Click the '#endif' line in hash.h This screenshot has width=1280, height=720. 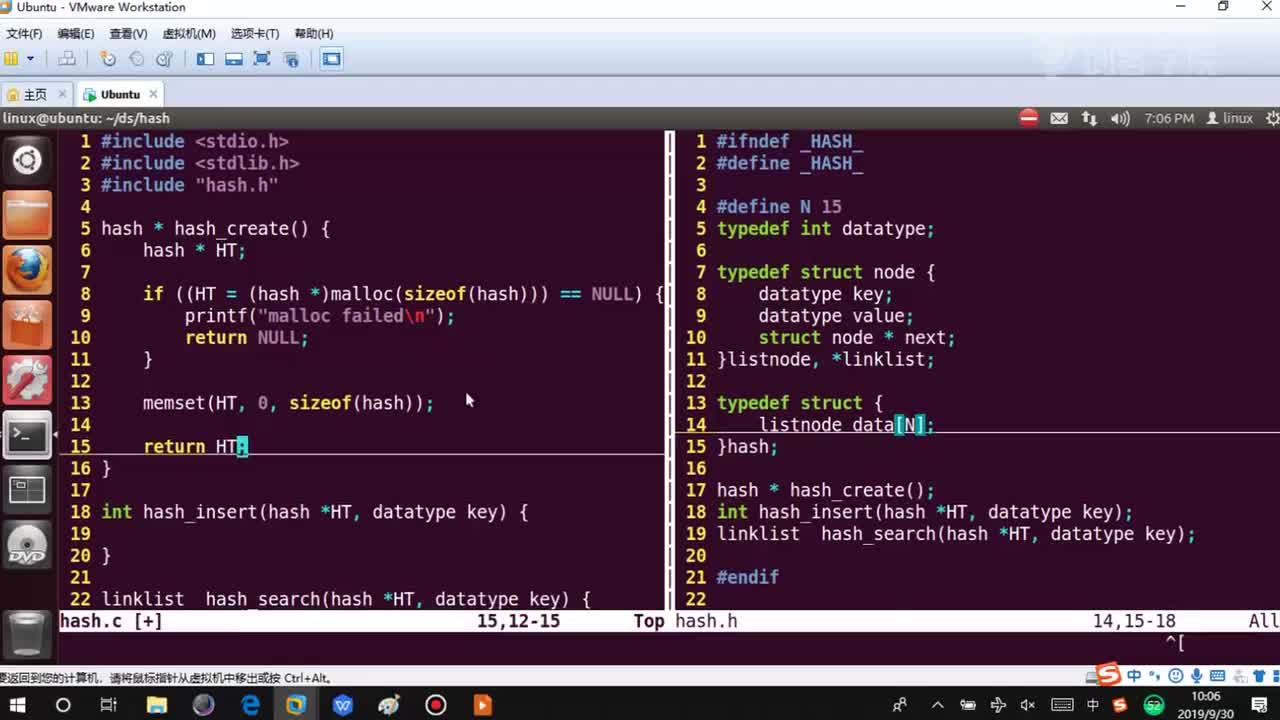(x=747, y=577)
